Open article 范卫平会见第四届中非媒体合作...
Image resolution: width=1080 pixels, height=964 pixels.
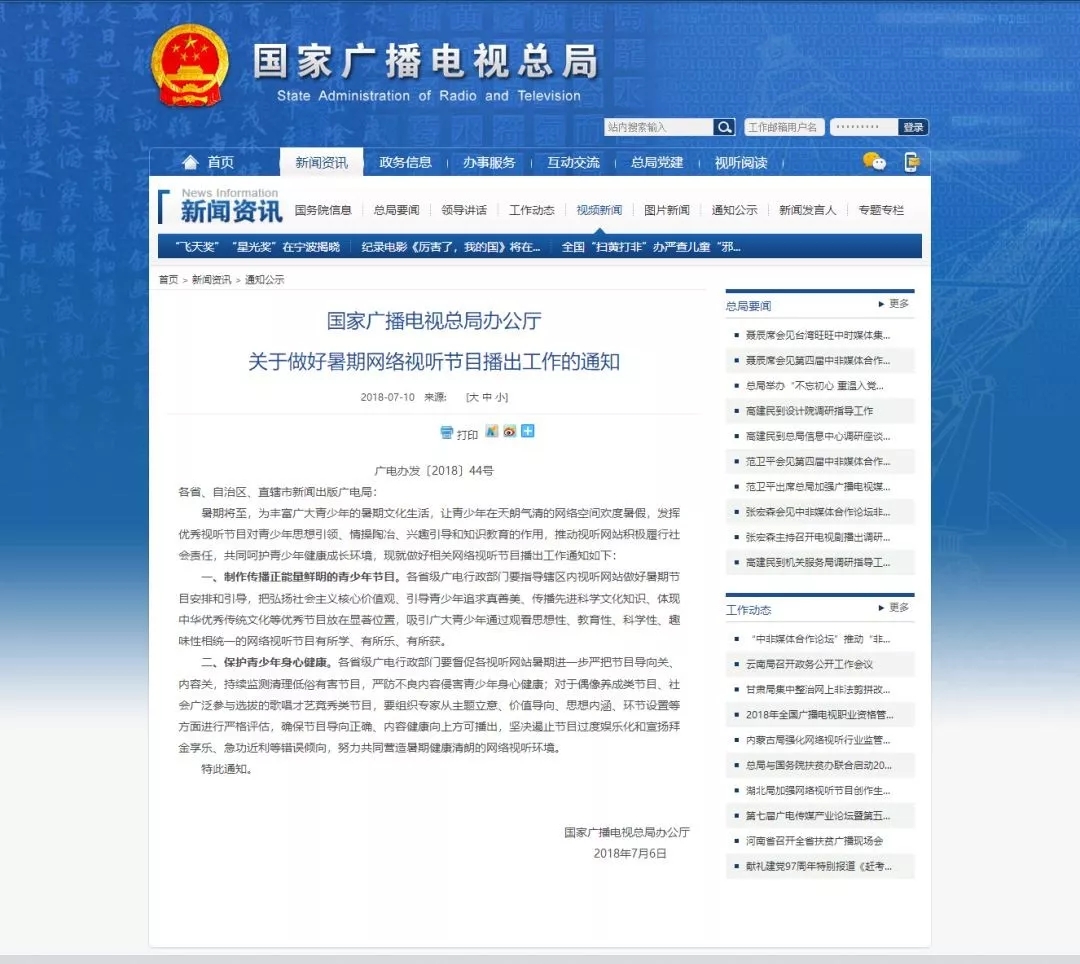click(818, 461)
